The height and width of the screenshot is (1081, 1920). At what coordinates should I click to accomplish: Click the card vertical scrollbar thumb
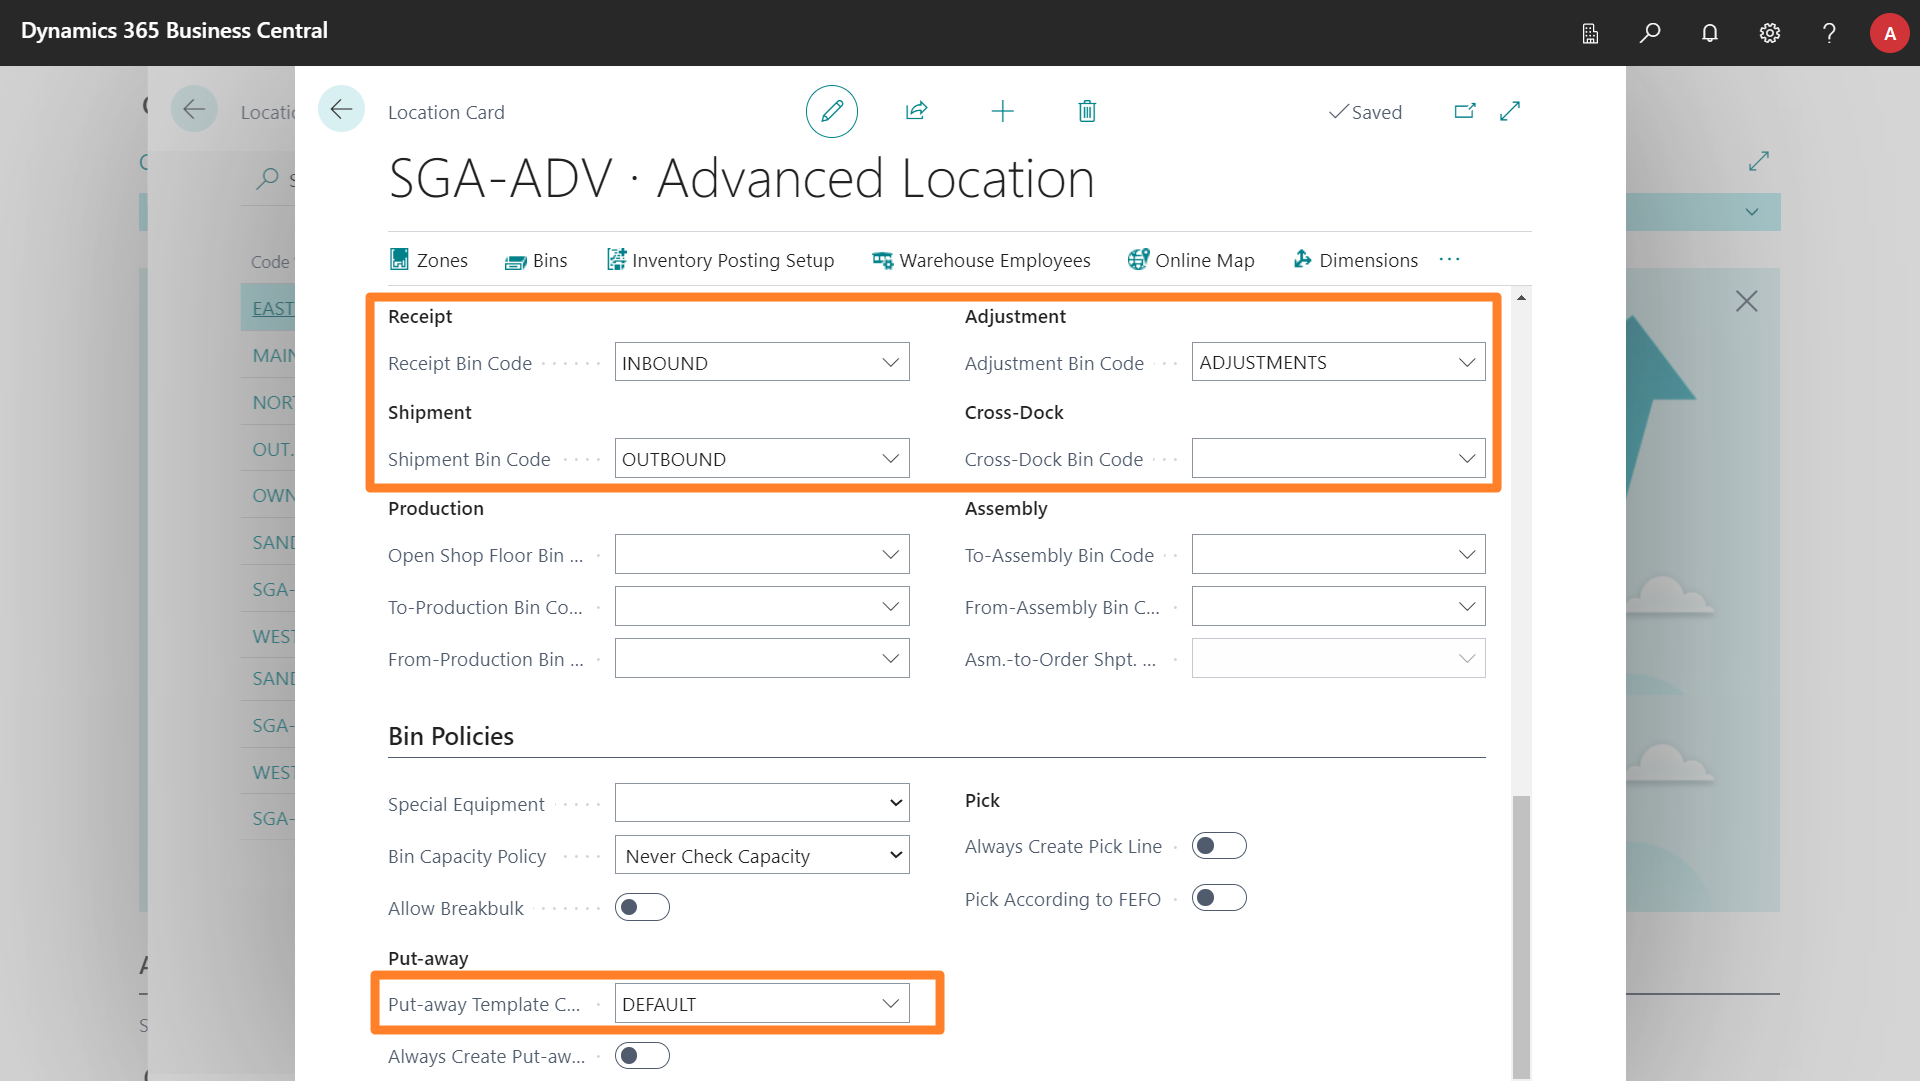(1521, 936)
